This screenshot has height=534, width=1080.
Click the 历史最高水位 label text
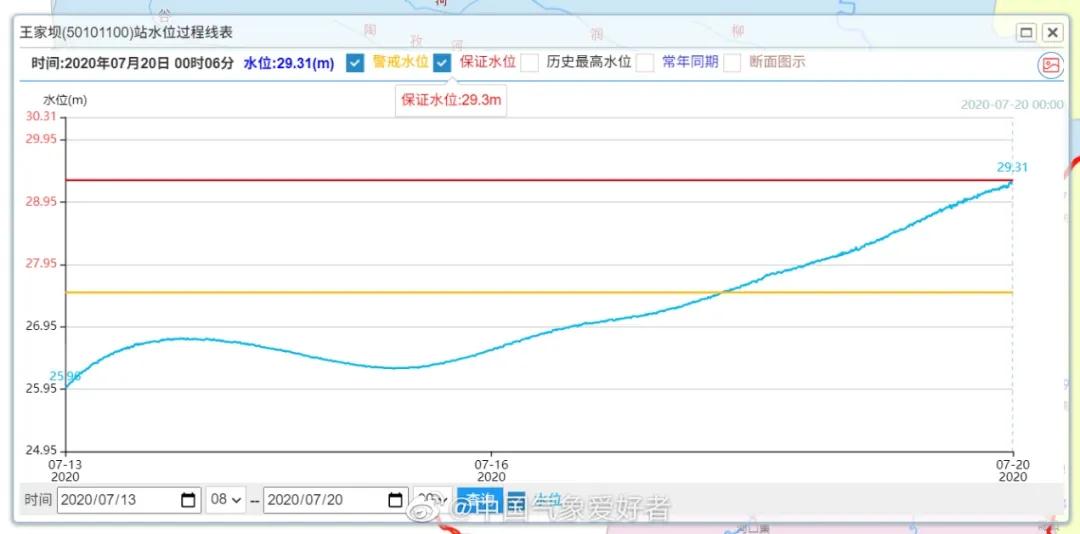[589, 62]
